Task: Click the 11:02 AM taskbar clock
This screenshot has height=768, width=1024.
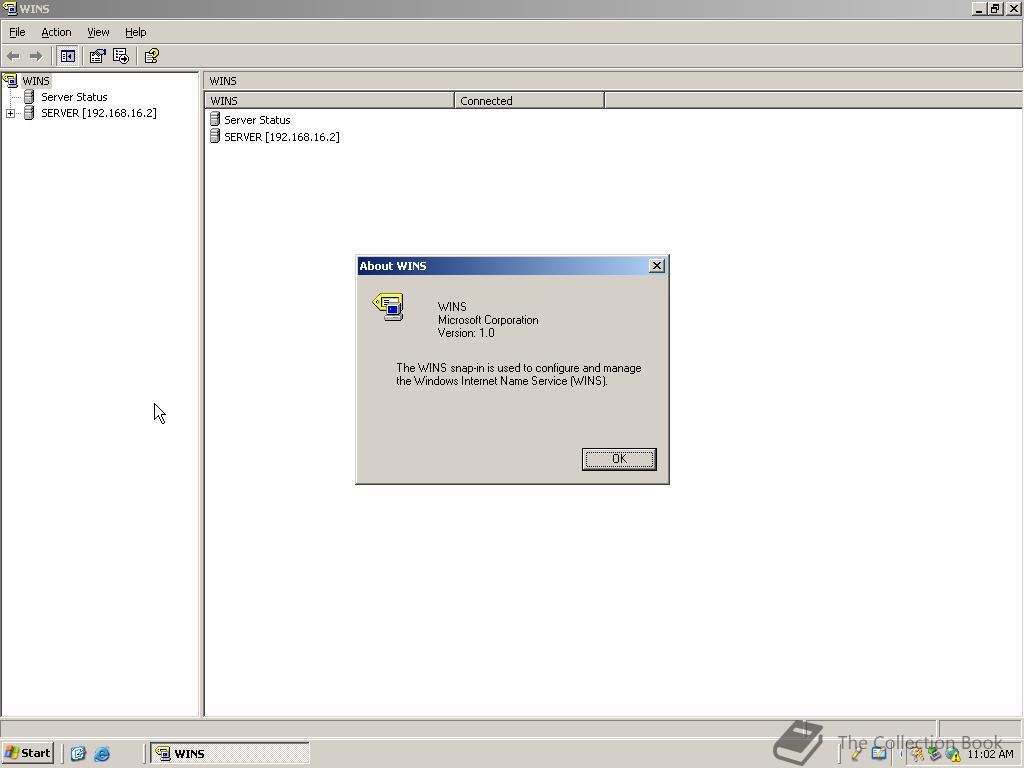Action: tap(990, 754)
